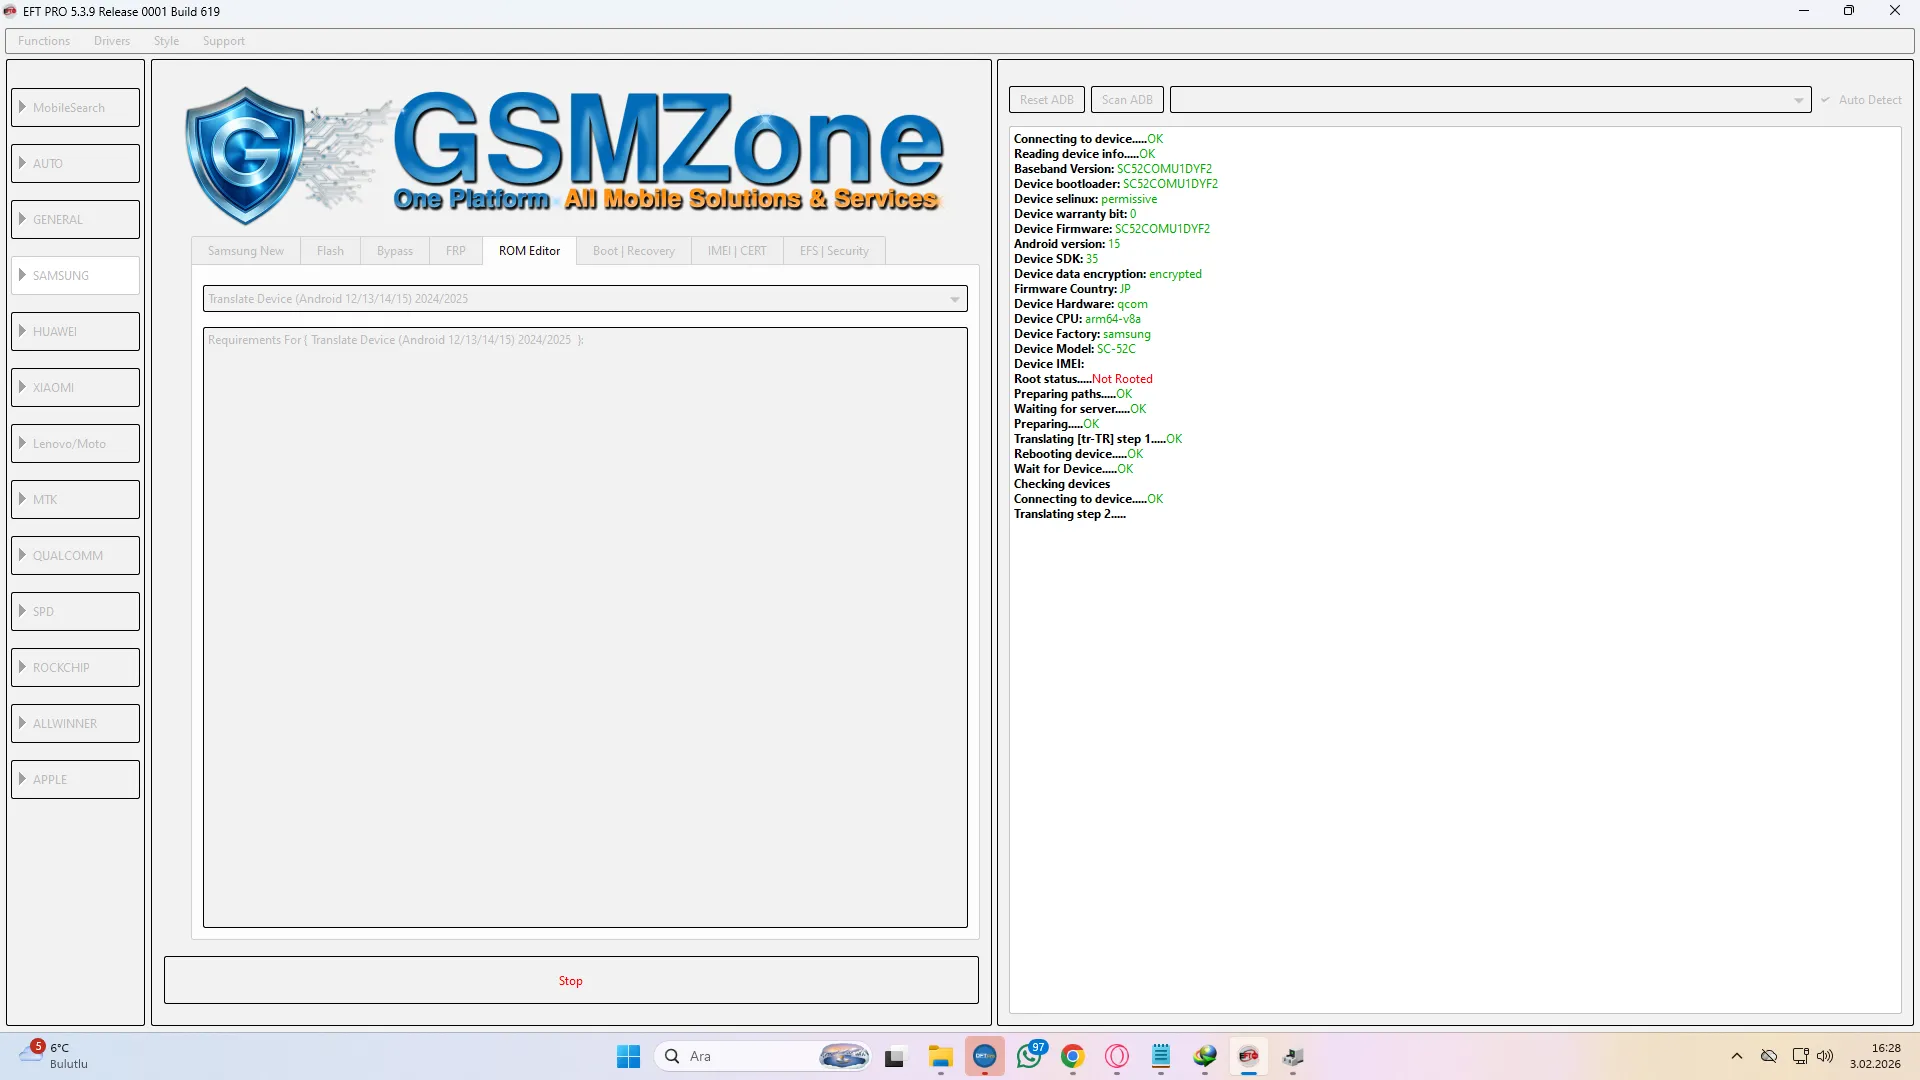Switch to the Boot | Recovery tab
This screenshot has height=1080, width=1920.
click(633, 251)
